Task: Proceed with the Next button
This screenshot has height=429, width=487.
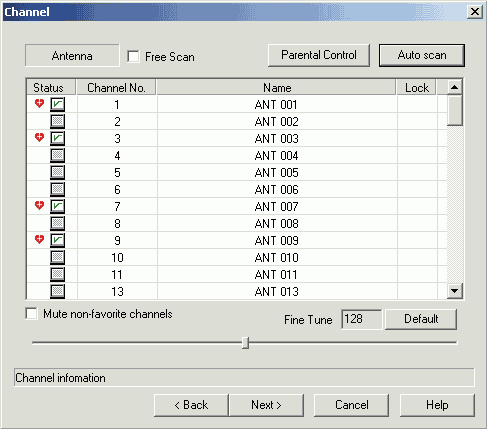Action: click(266, 405)
